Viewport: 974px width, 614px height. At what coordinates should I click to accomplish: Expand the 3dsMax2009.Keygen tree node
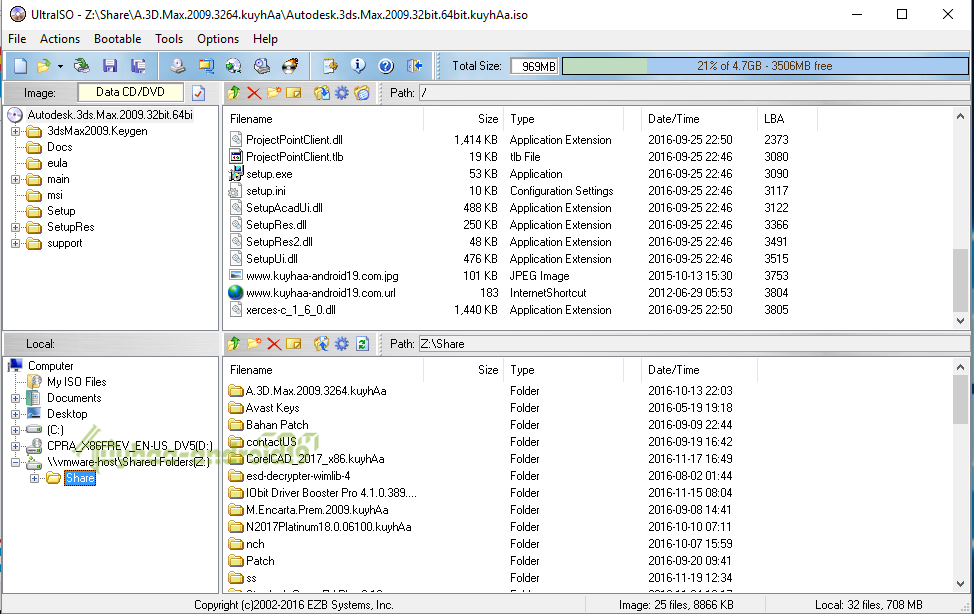point(16,131)
